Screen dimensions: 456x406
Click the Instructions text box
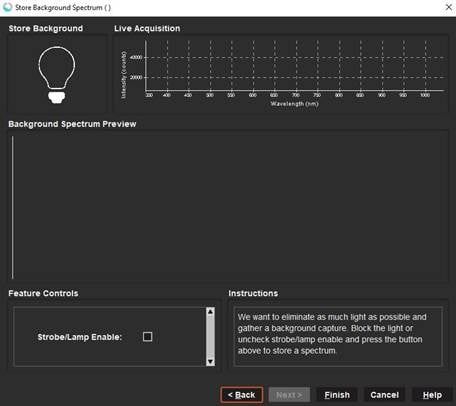point(338,336)
